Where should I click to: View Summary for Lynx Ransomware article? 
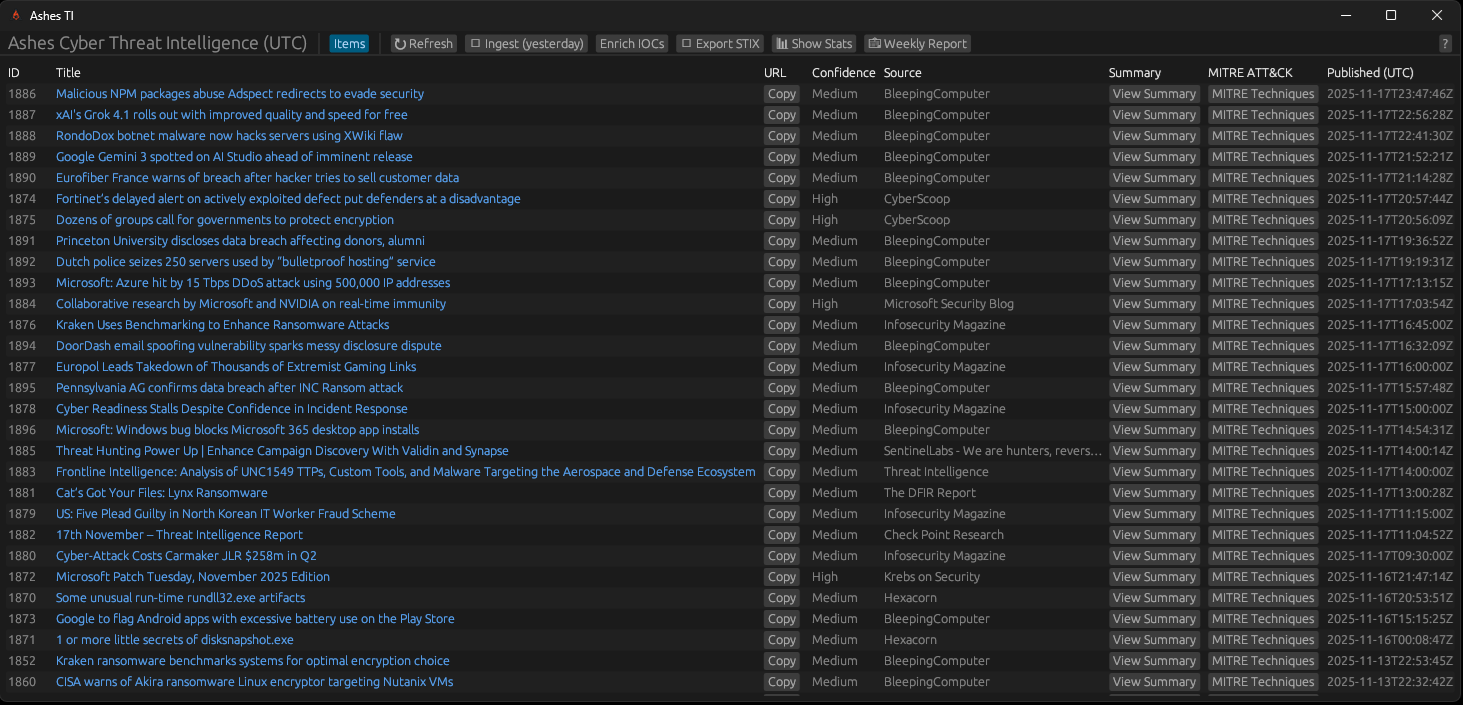click(x=1153, y=493)
